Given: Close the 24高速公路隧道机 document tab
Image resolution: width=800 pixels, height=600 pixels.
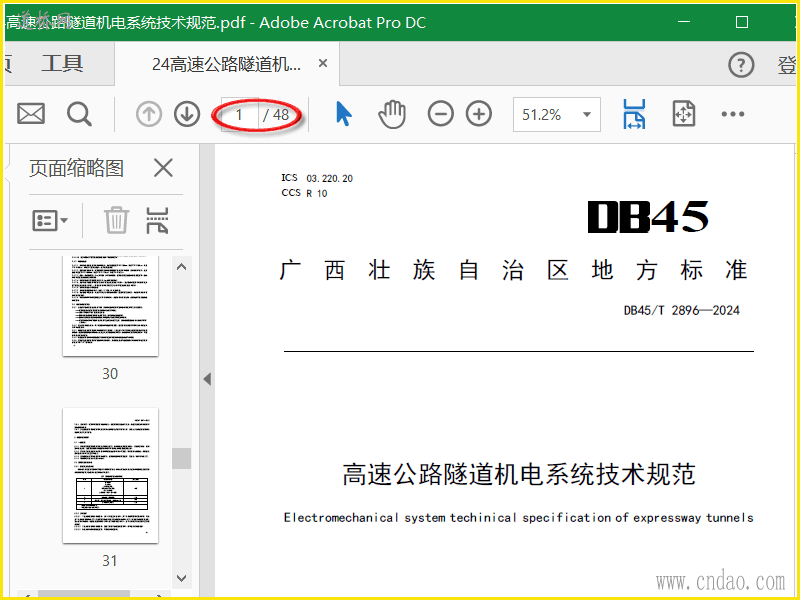Looking at the screenshot, I should tap(323, 63).
